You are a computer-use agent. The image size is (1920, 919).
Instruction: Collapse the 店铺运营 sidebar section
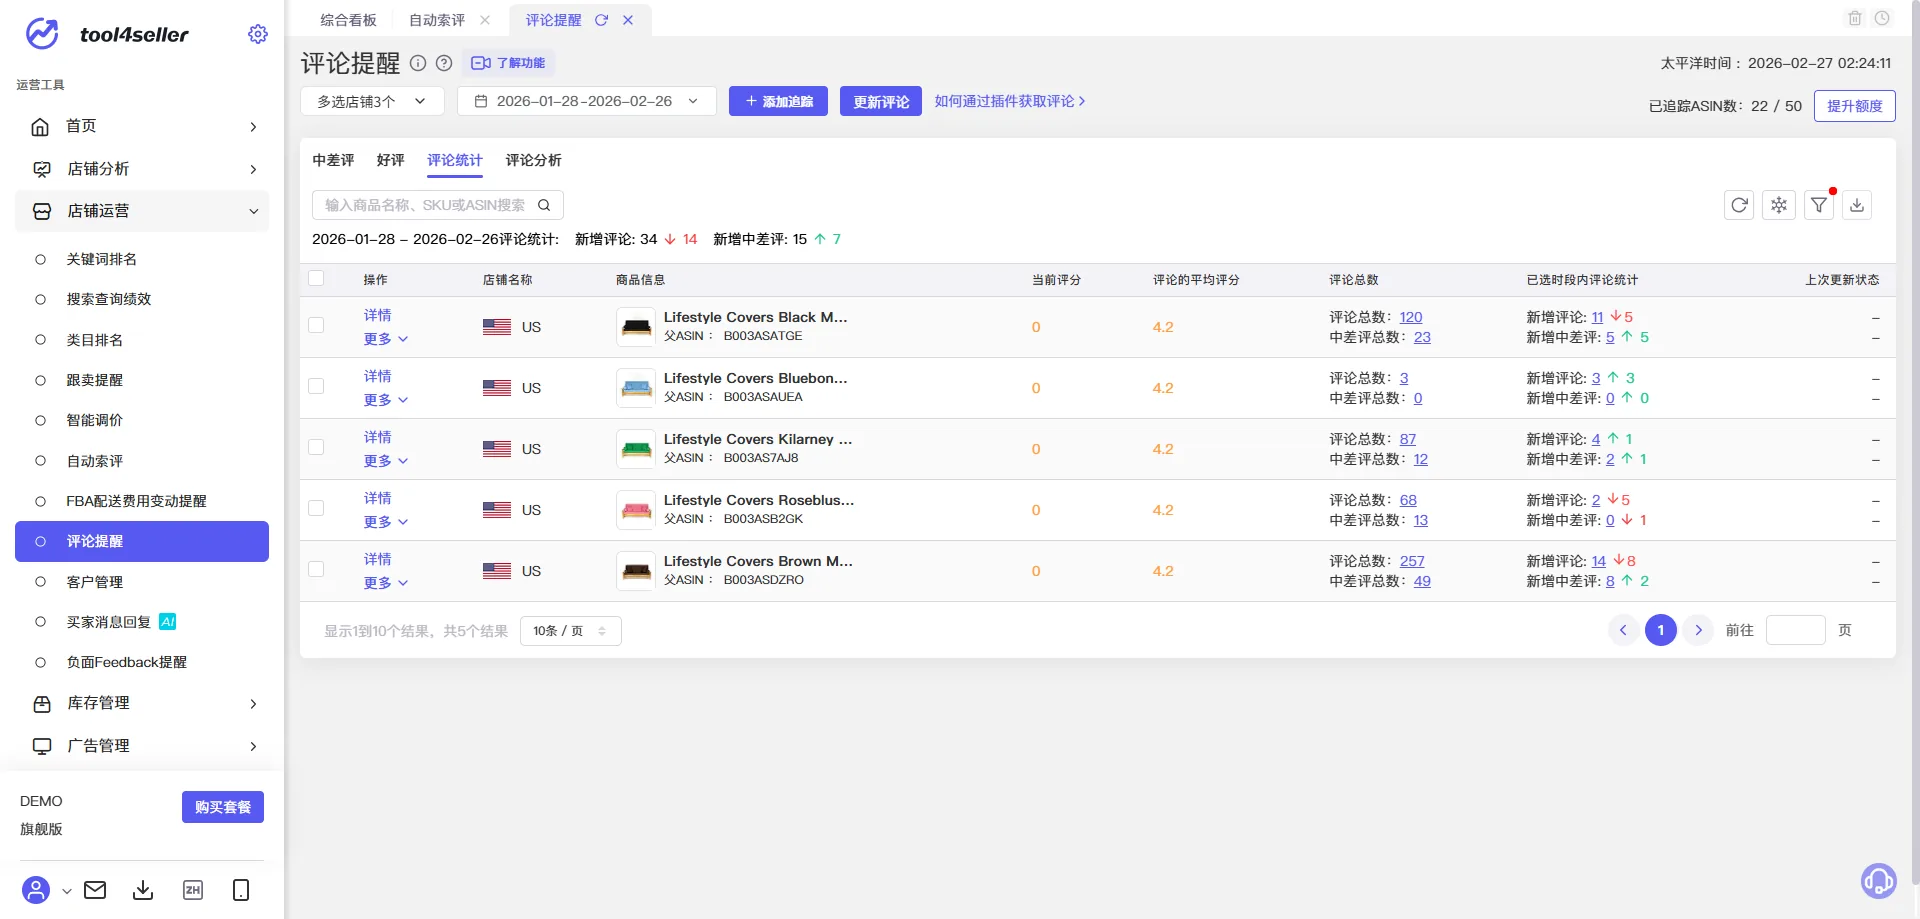coord(142,211)
